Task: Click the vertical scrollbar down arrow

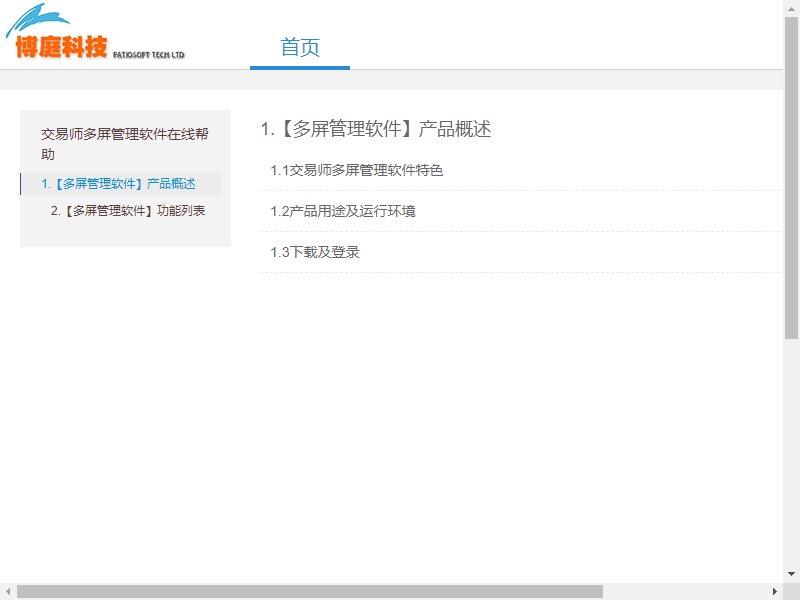Action: 792,574
